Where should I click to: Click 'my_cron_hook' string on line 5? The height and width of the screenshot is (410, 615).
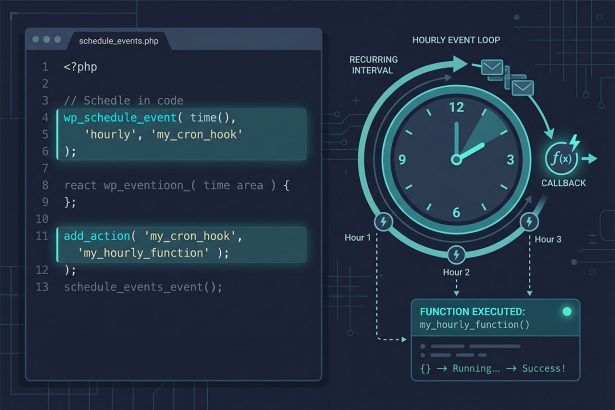(x=197, y=135)
